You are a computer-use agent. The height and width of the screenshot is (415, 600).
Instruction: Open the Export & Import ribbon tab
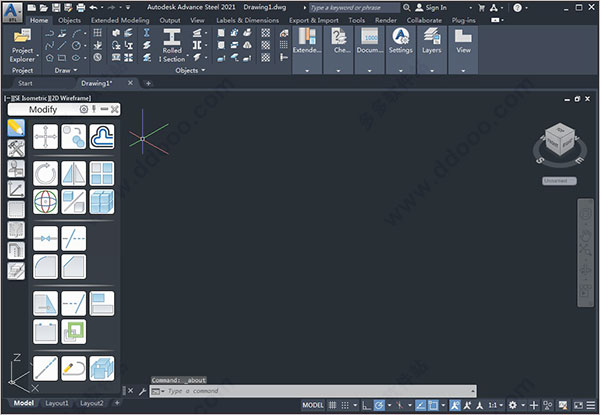(x=314, y=20)
